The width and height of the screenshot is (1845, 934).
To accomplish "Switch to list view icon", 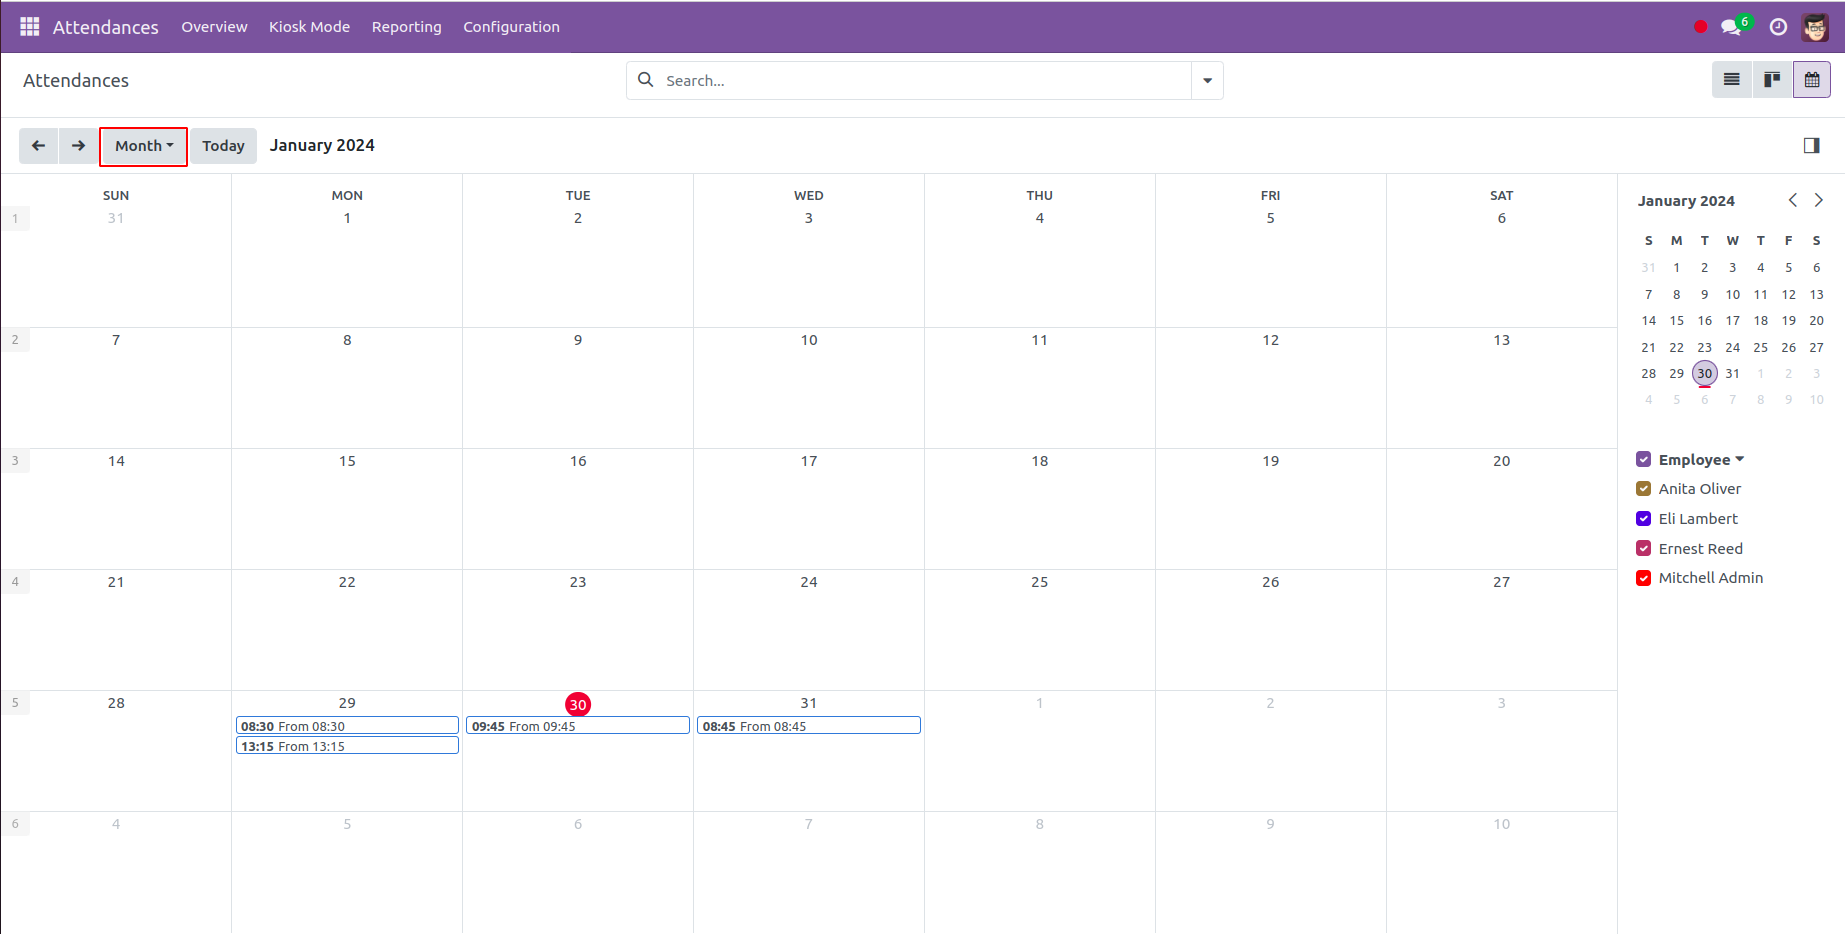I will click(1732, 80).
